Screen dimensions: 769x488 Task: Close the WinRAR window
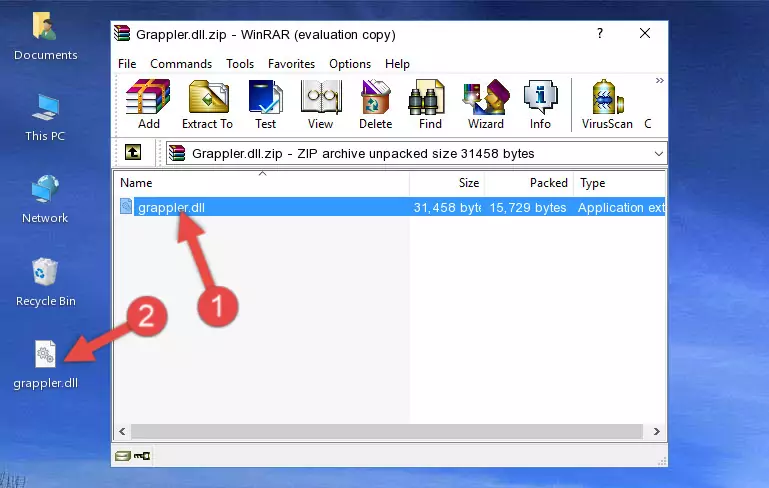[x=645, y=33]
